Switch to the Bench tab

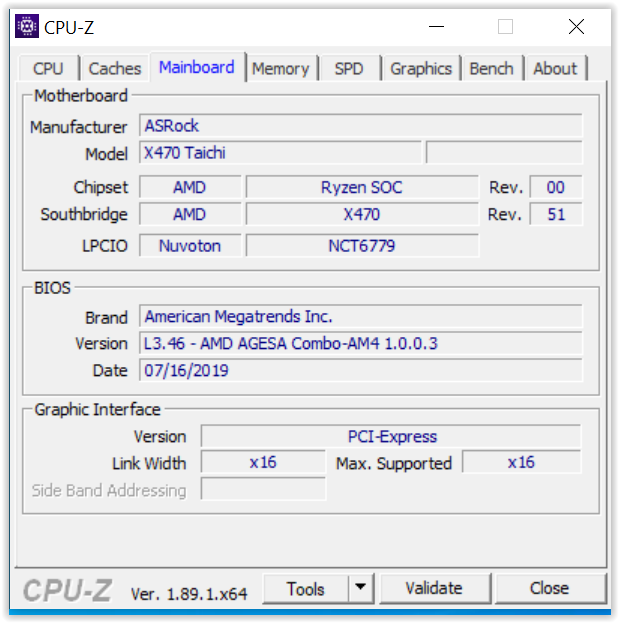click(x=492, y=68)
